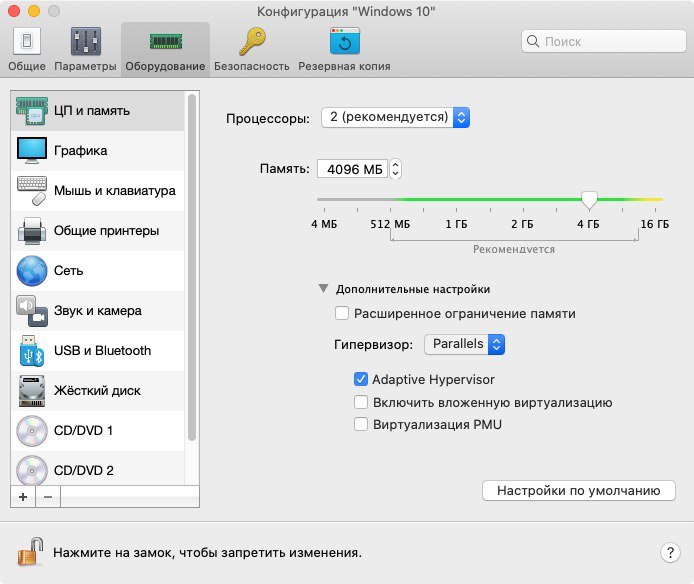
Task: Click the CD/DVD 2 disc icon
Action: 32,470
